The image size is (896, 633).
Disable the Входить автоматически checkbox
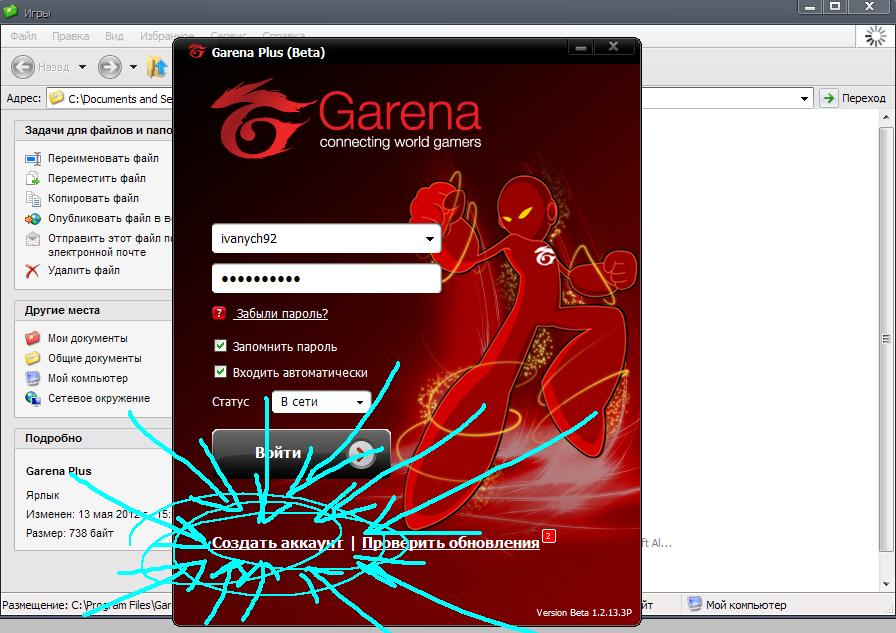tap(221, 372)
